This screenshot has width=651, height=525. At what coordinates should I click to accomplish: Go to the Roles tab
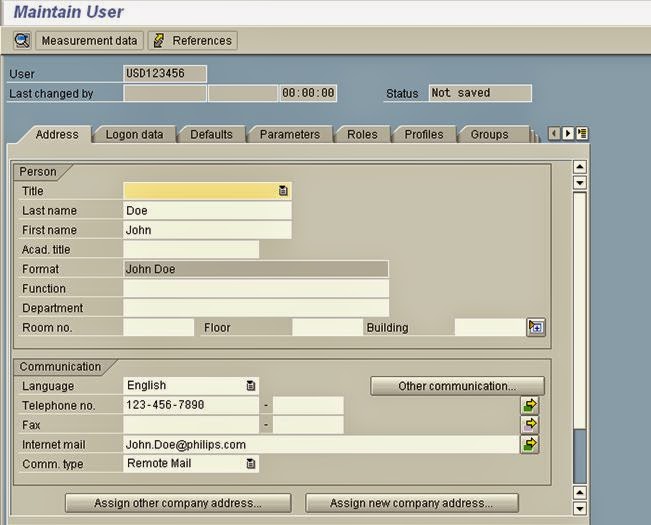pos(362,134)
